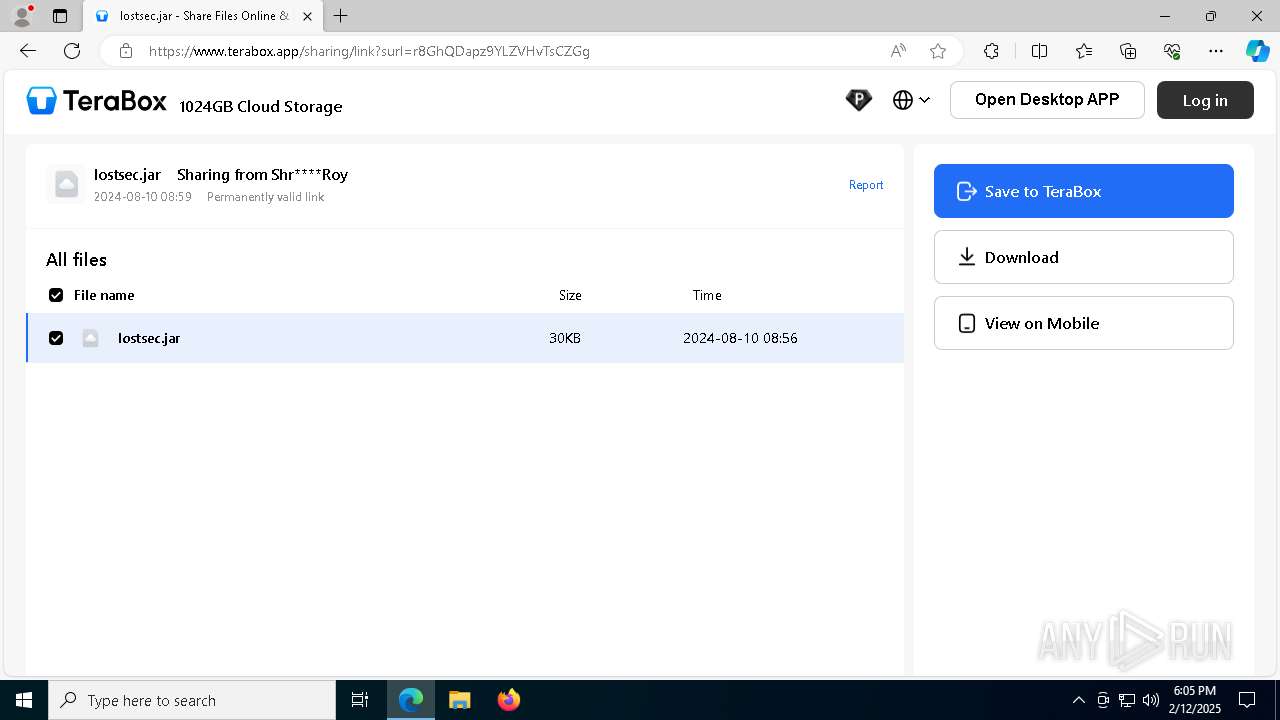1280x720 pixels.
Task: Open the Copilot sidebar icon
Action: tap(1257, 51)
